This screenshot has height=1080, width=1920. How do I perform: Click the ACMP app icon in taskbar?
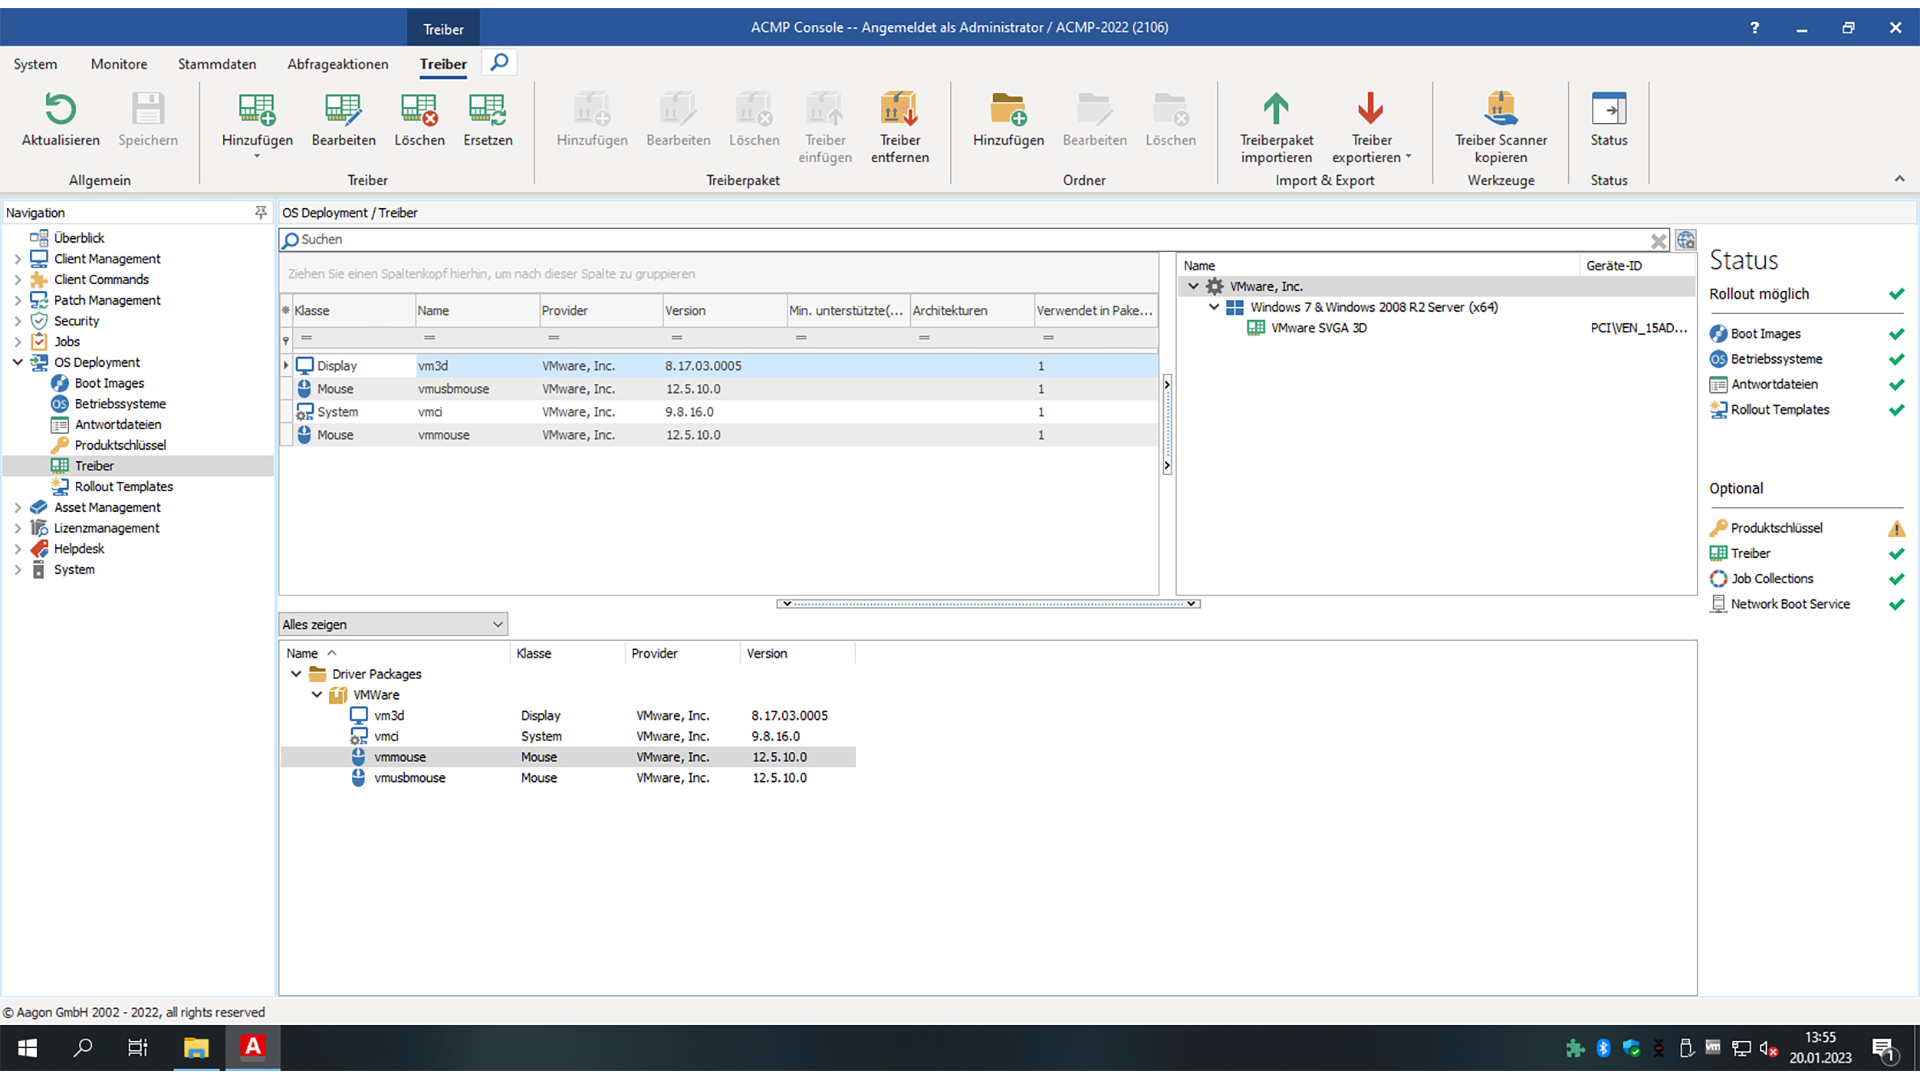pos(253,1047)
